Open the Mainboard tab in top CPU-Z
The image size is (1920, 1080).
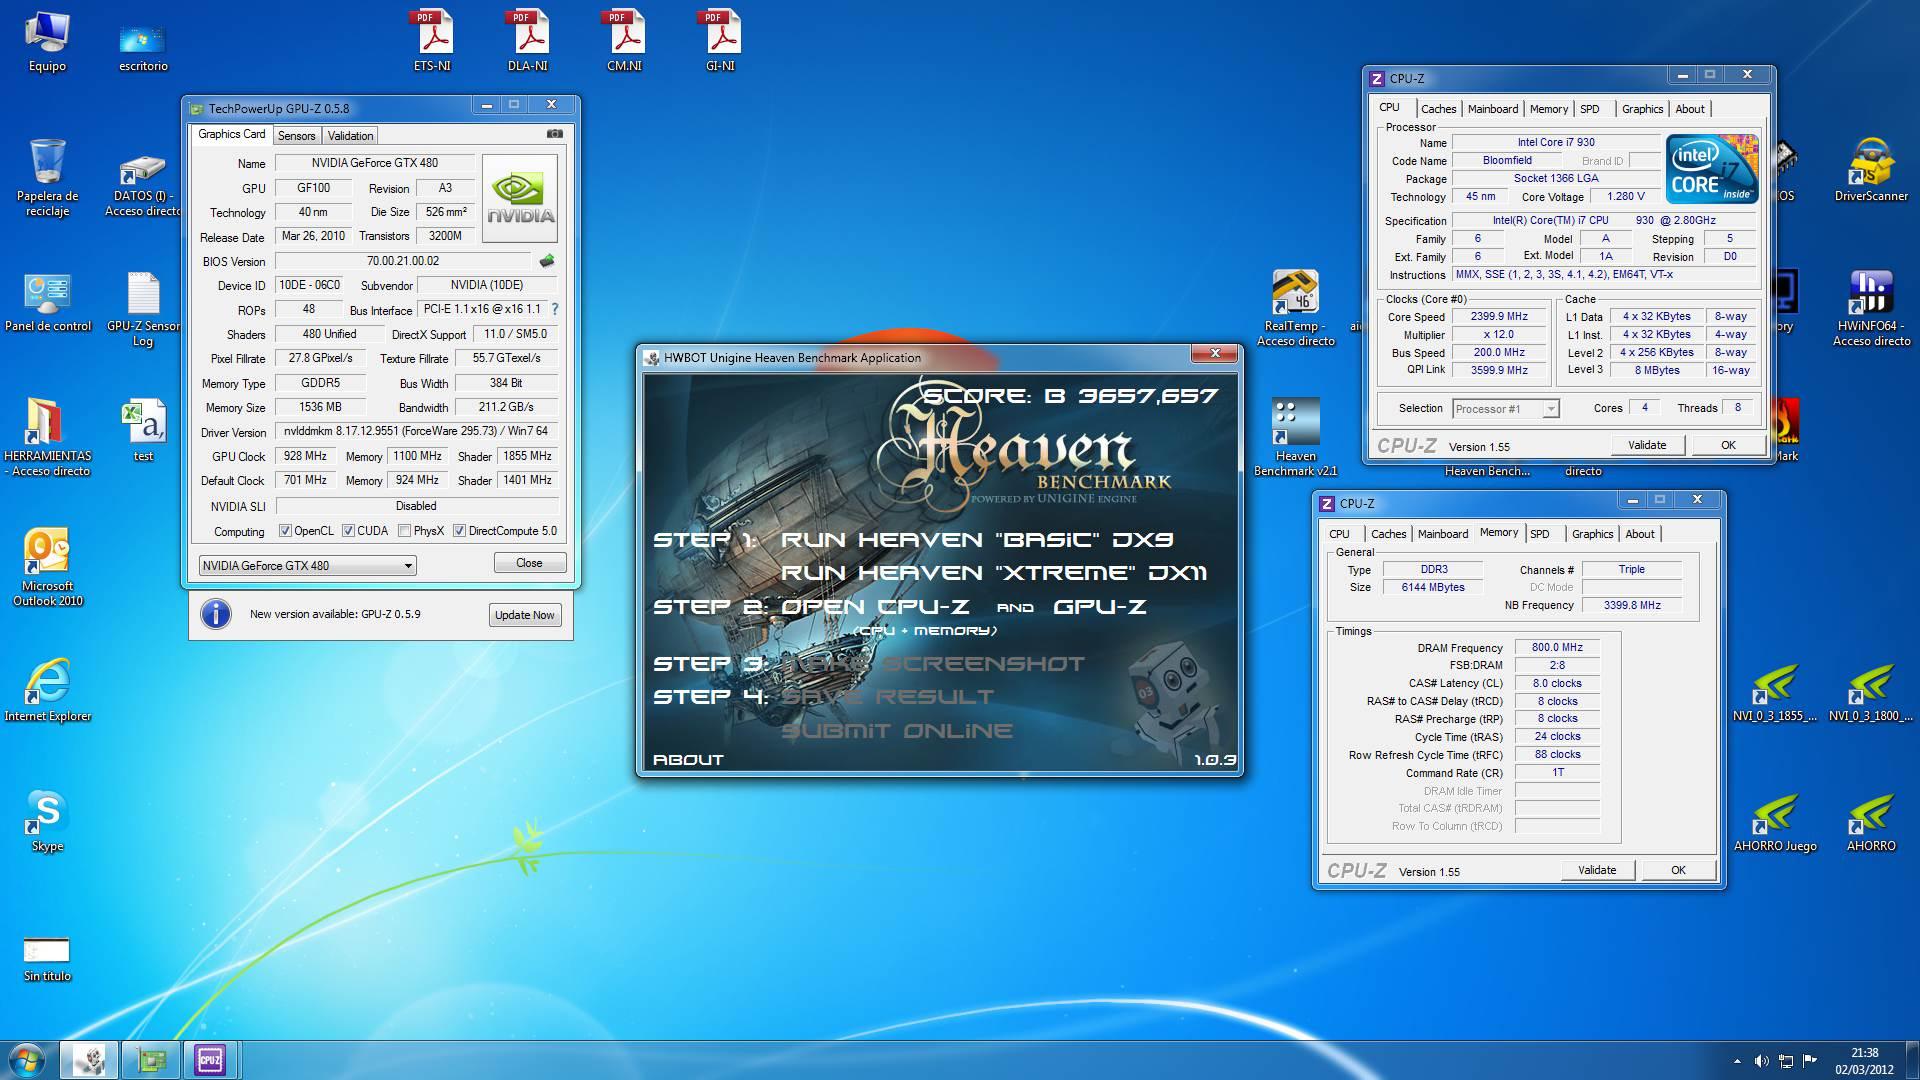(x=1493, y=109)
